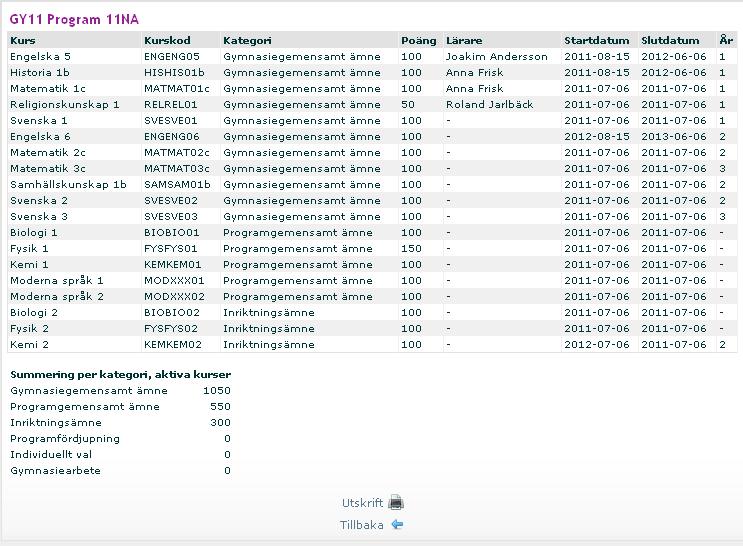This screenshot has width=743, height=546.
Task: Select the Svenska 3 course name
Action: click(x=39, y=217)
